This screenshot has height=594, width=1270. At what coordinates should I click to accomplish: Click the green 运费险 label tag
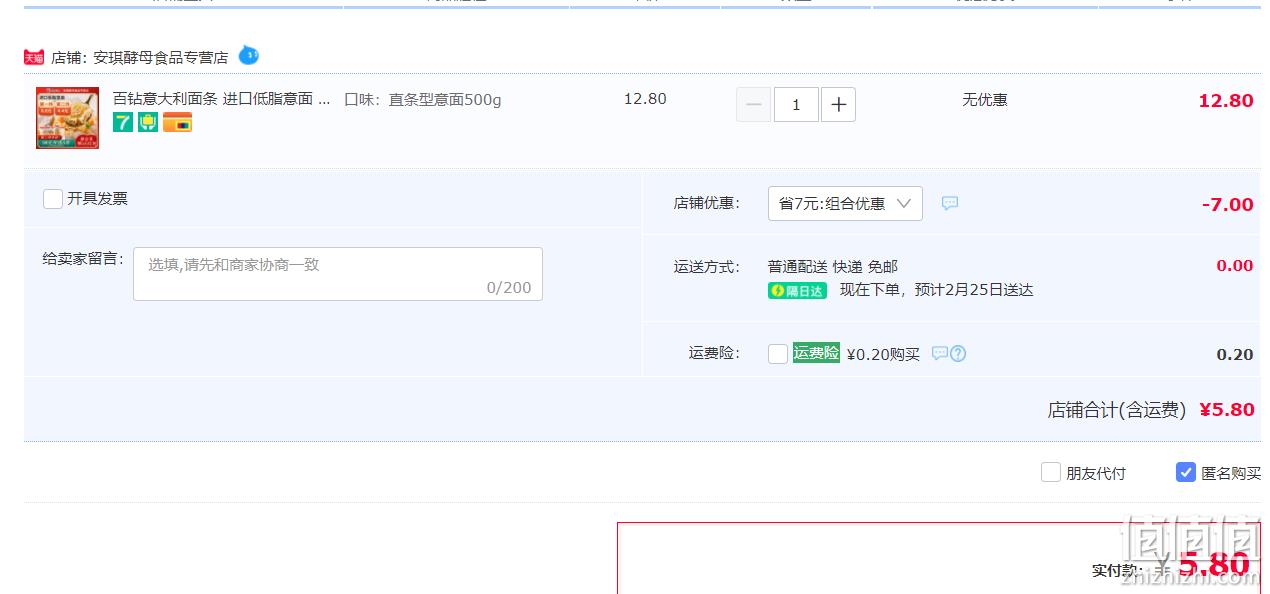click(816, 353)
